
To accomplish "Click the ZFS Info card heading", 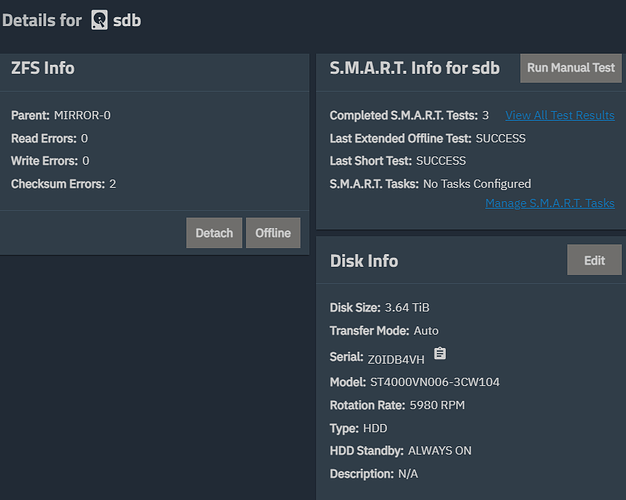I will [42, 69].
